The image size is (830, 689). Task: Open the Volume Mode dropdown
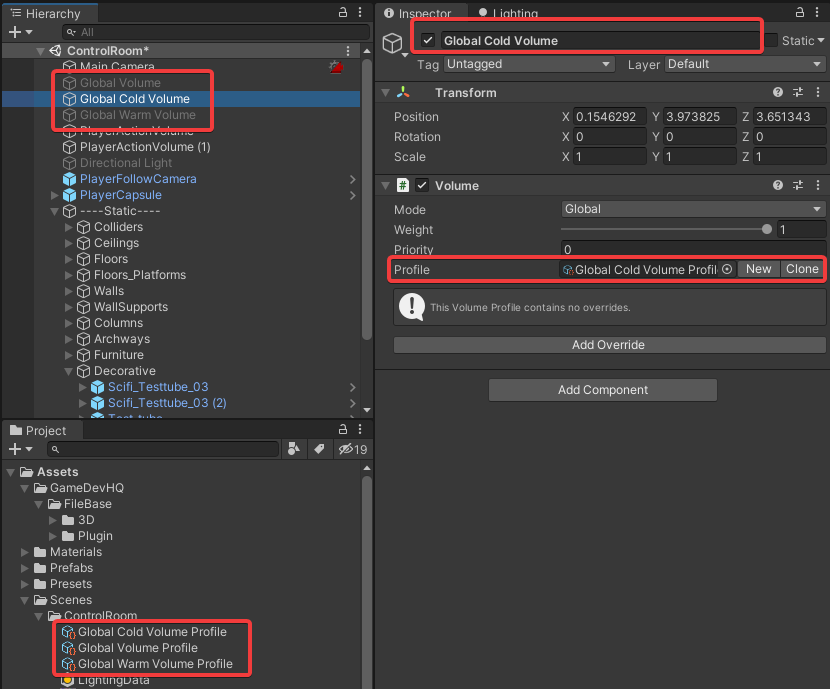point(693,210)
